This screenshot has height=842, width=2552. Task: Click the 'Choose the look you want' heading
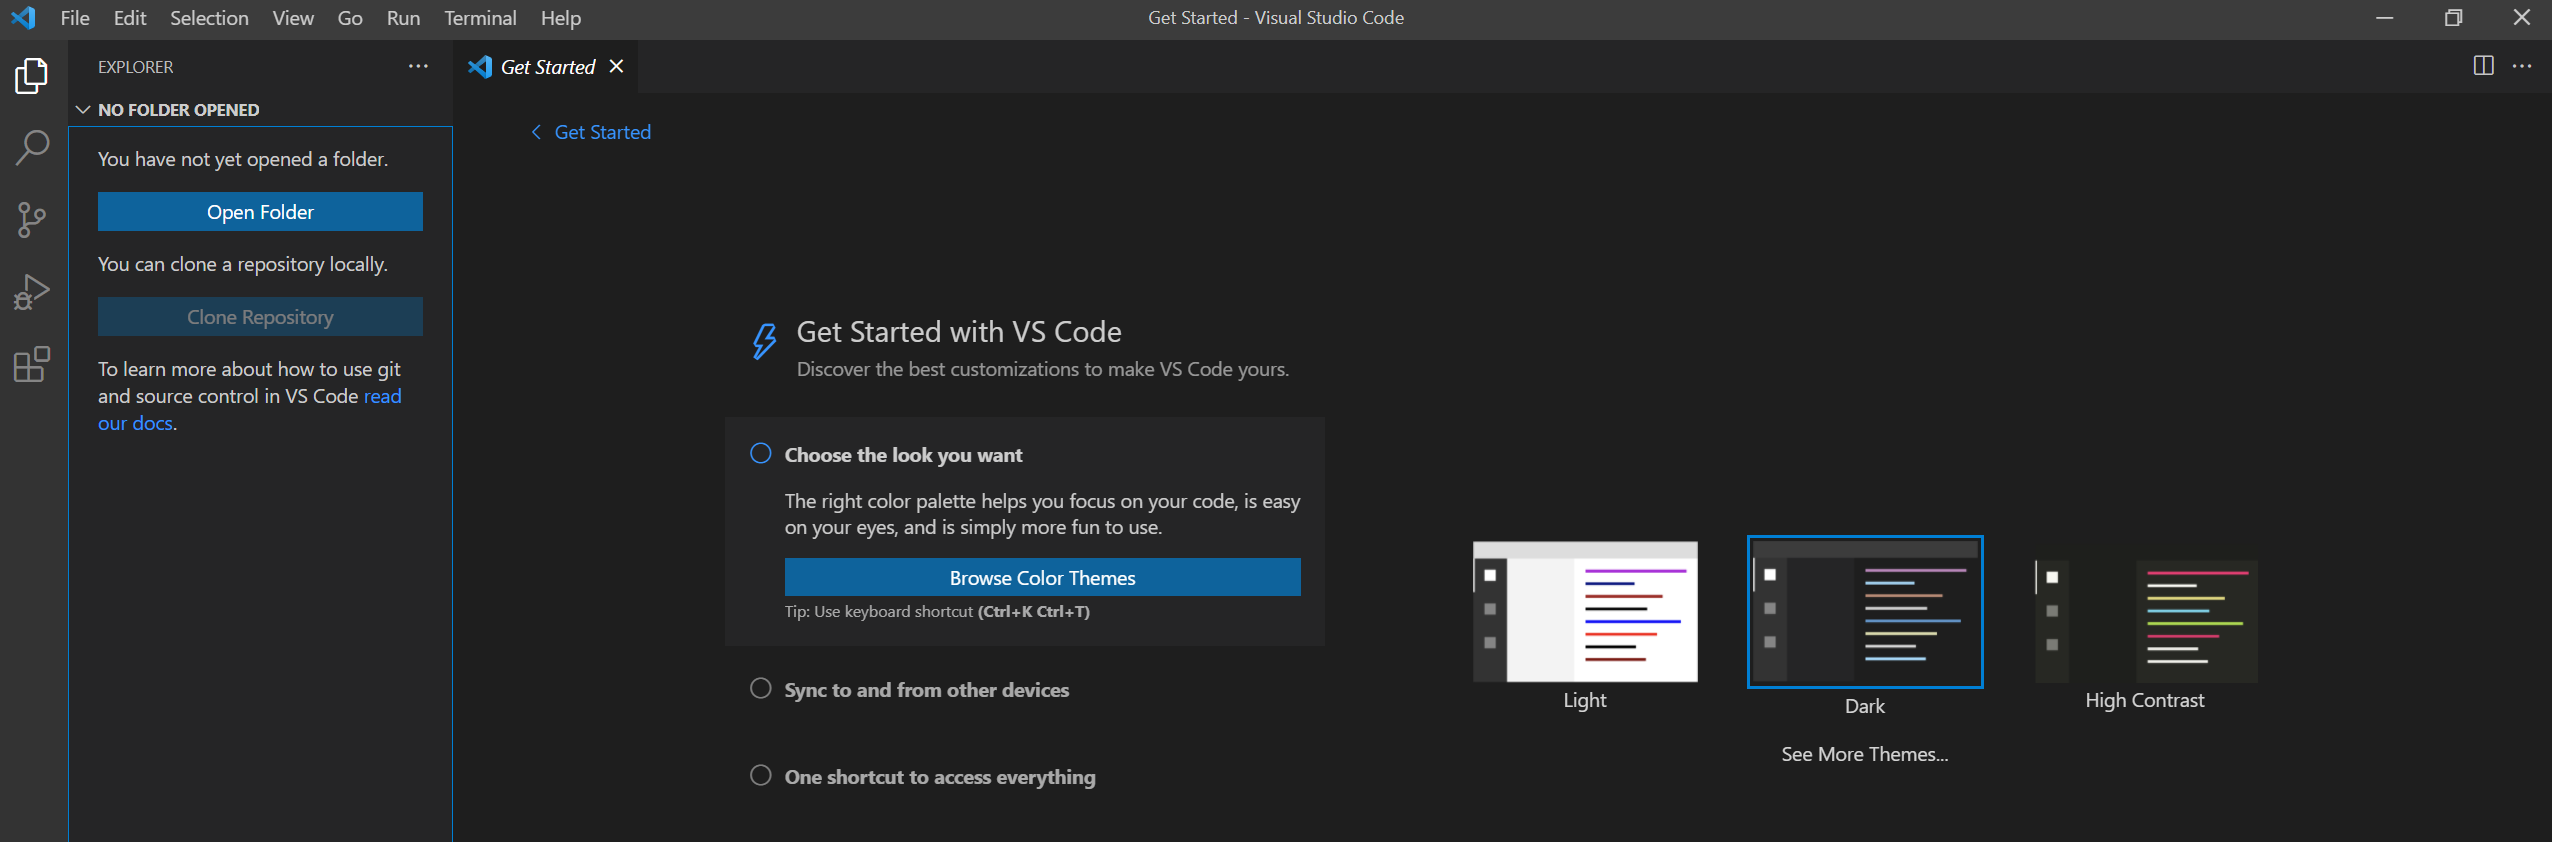(903, 455)
